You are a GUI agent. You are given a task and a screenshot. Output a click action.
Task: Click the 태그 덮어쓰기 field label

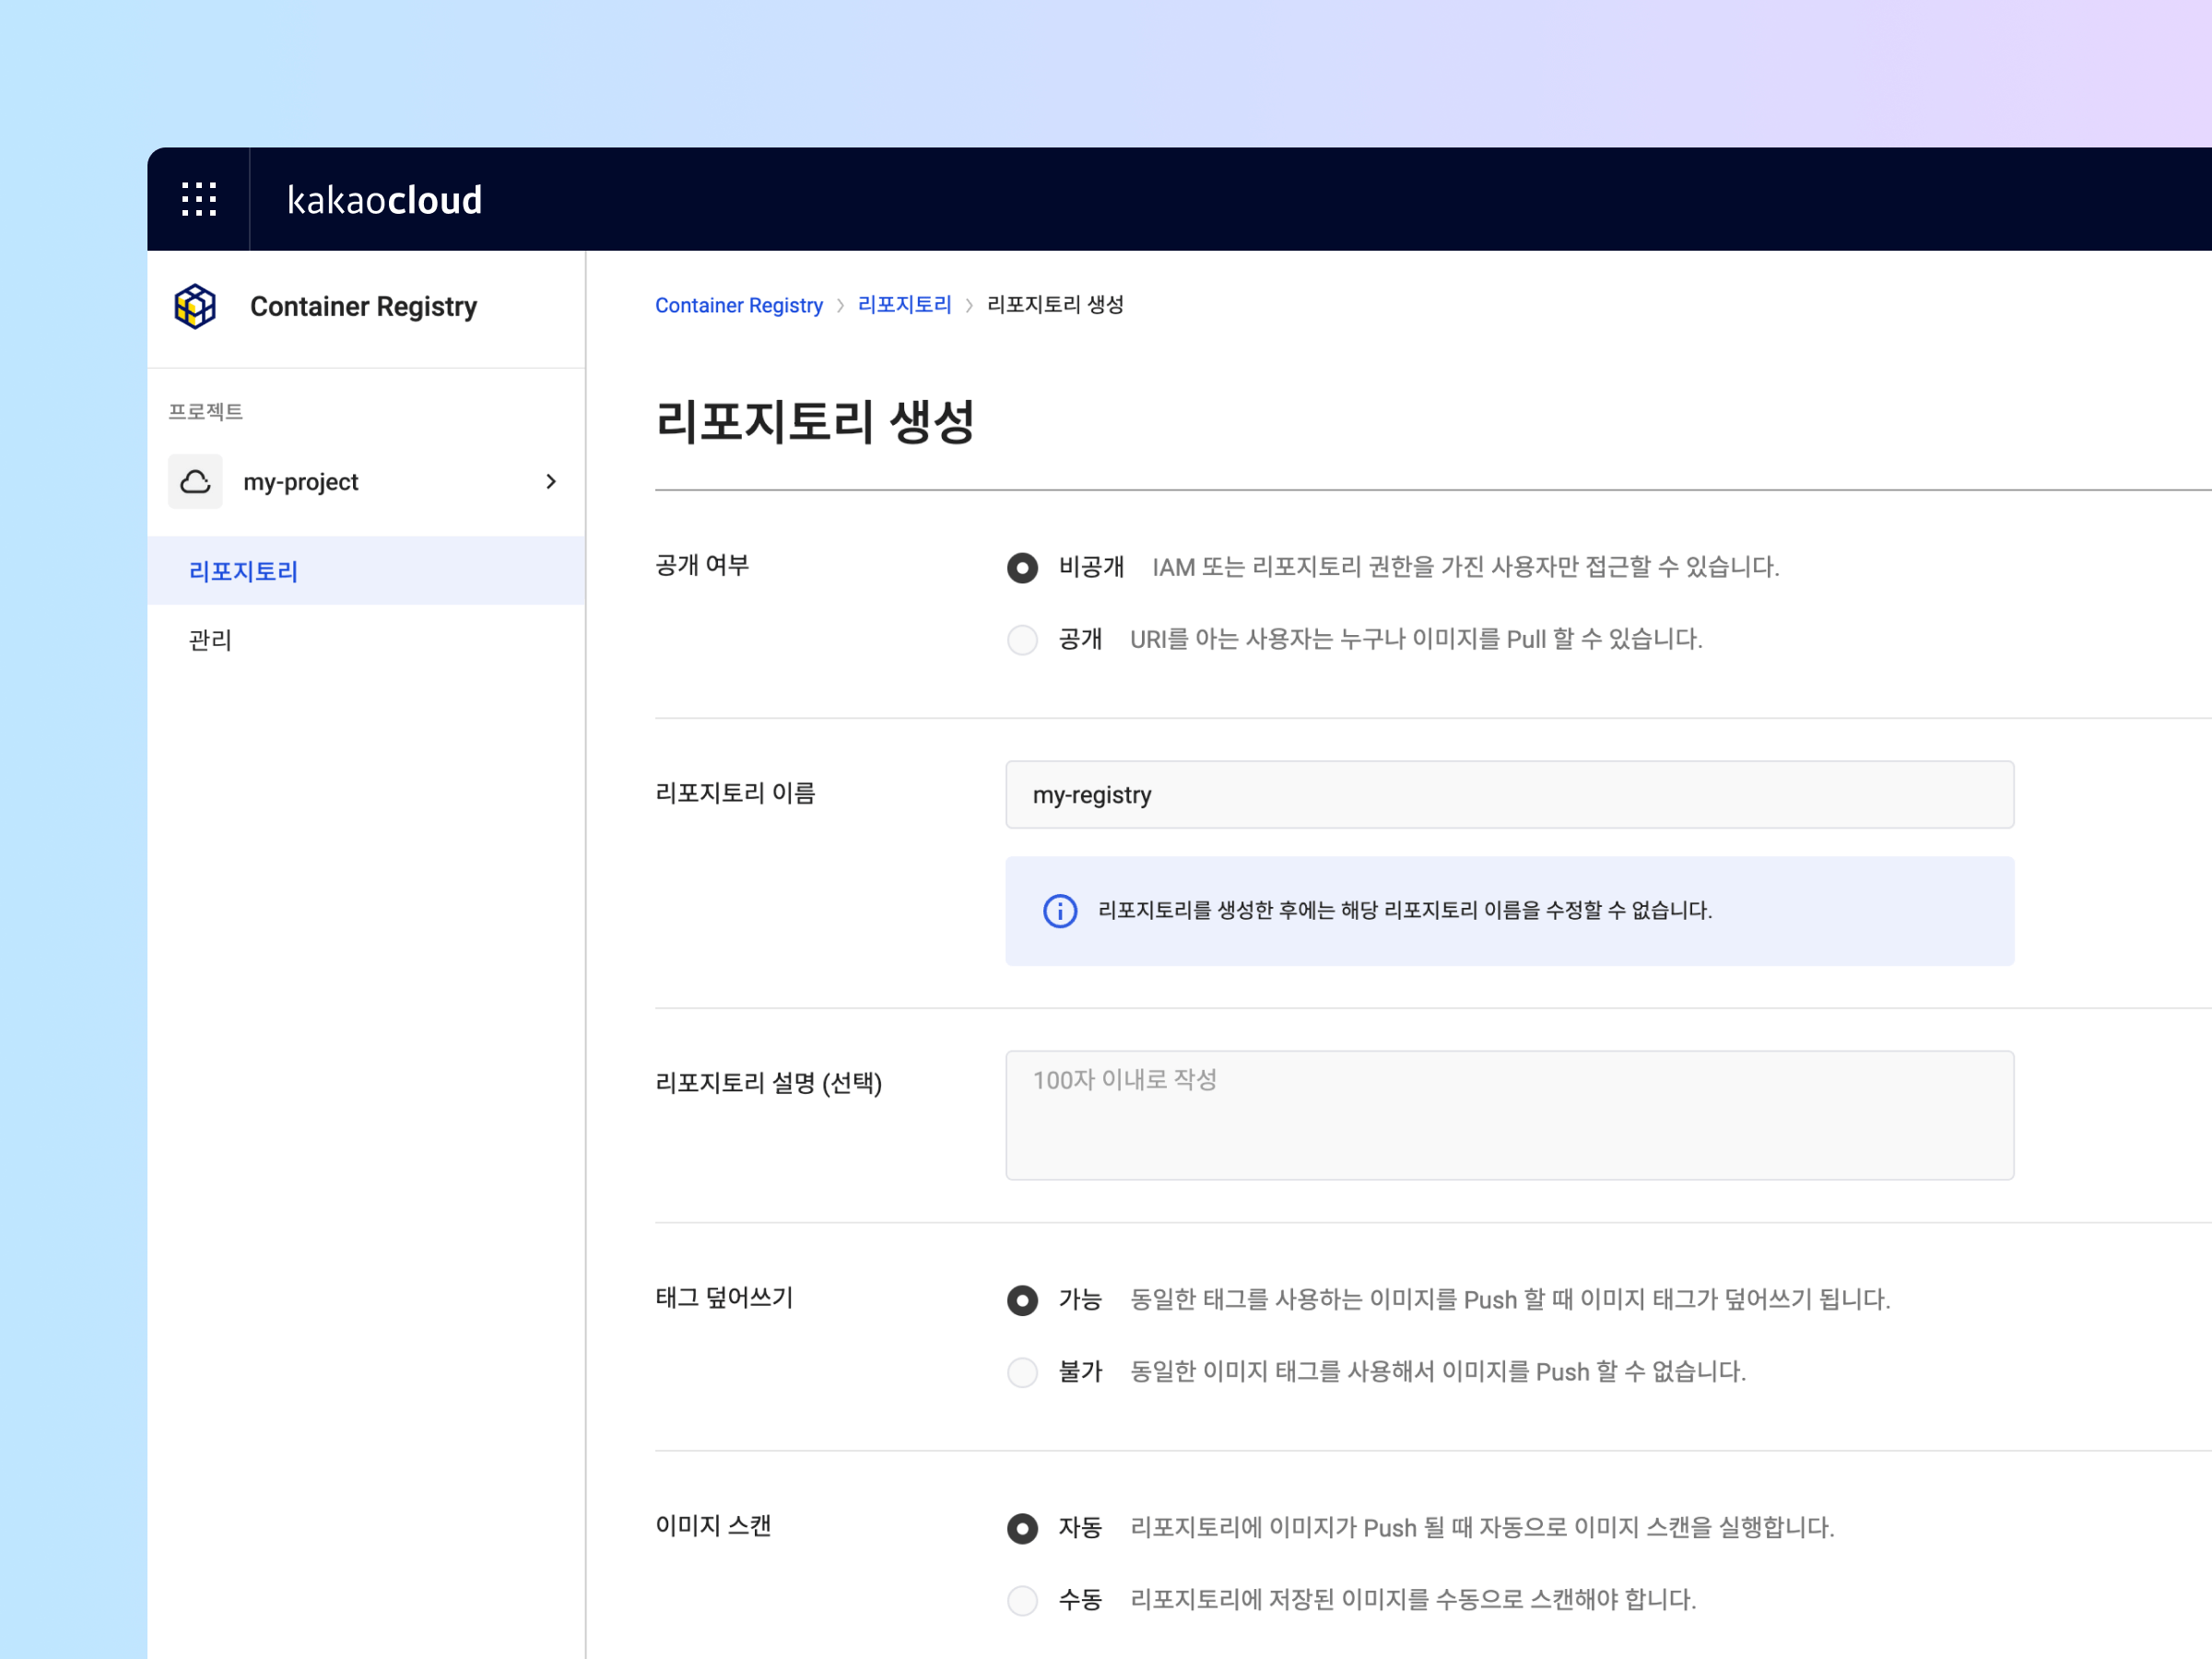pos(724,1298)
